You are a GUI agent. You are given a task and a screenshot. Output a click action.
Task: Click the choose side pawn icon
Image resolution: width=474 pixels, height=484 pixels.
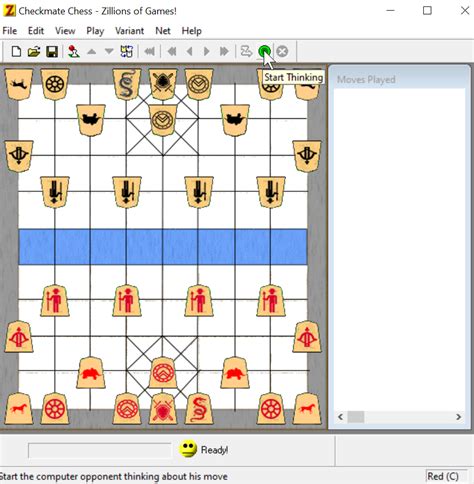[x=73, y=52]
